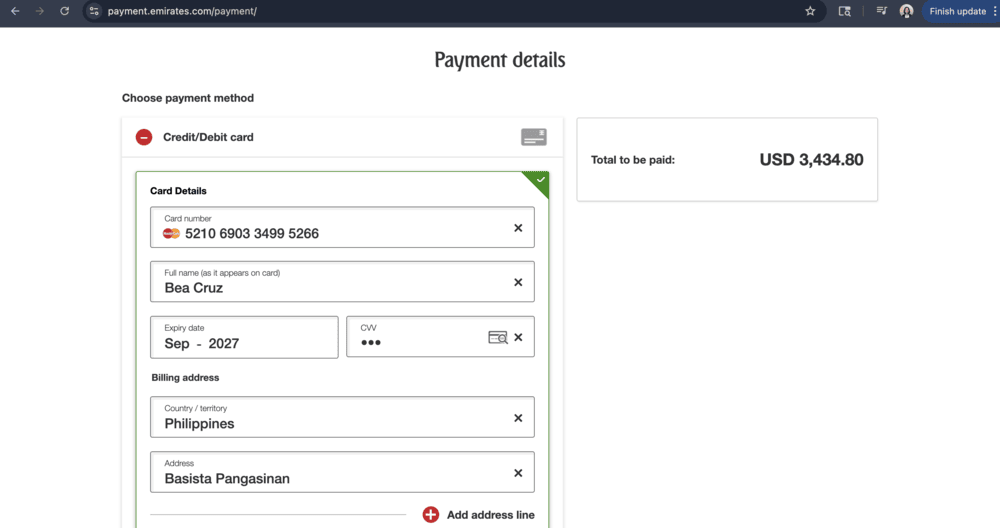
Task: Click the green checkmark corner badge
Action: (x=539, y=181)
